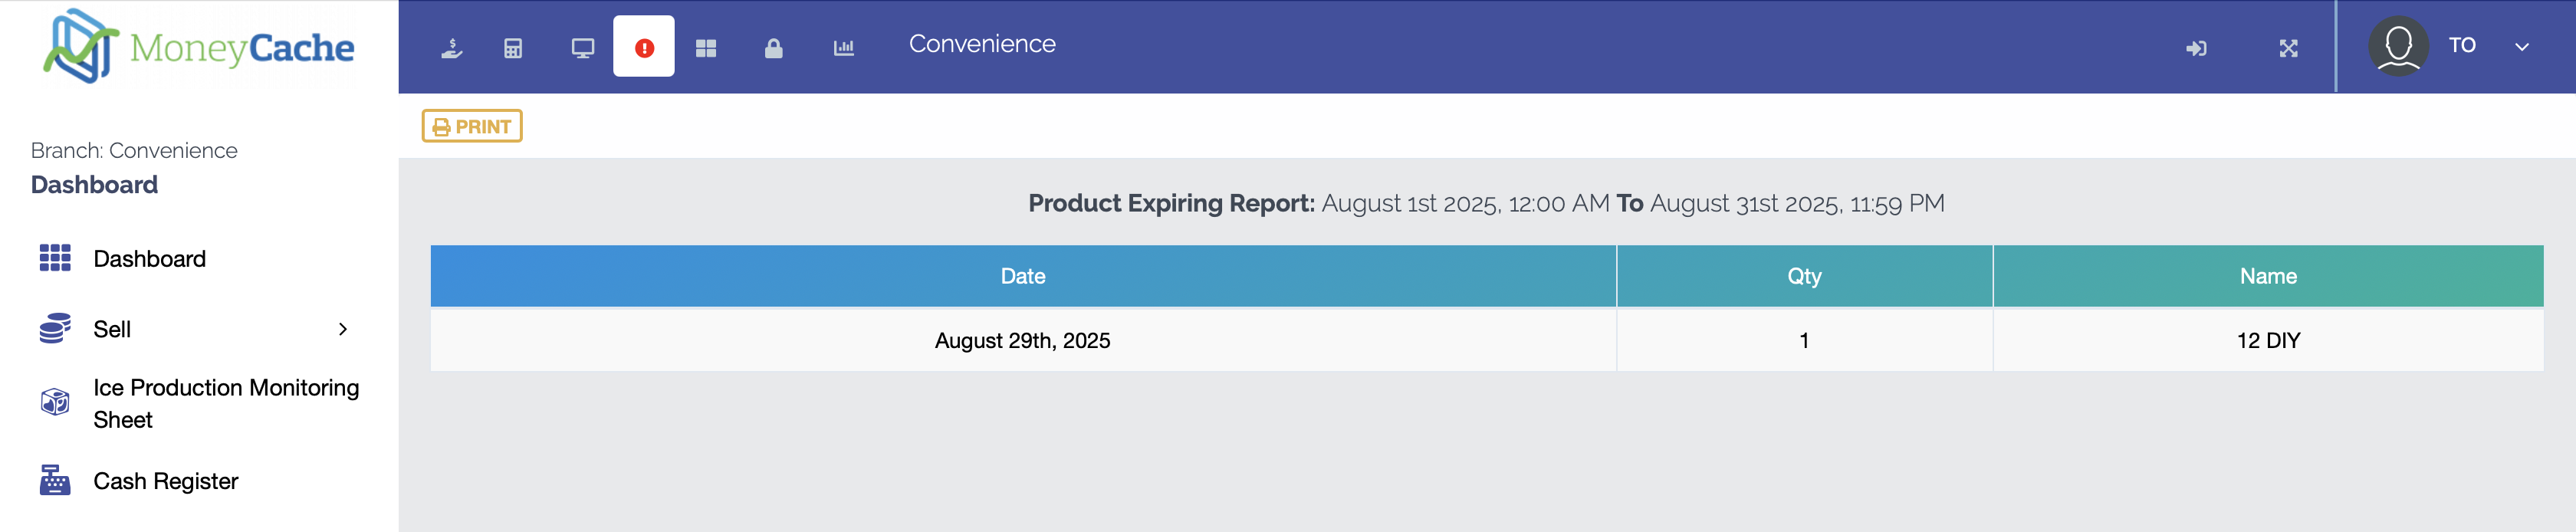Click the MoneyCache logo

tap(199, 46)
